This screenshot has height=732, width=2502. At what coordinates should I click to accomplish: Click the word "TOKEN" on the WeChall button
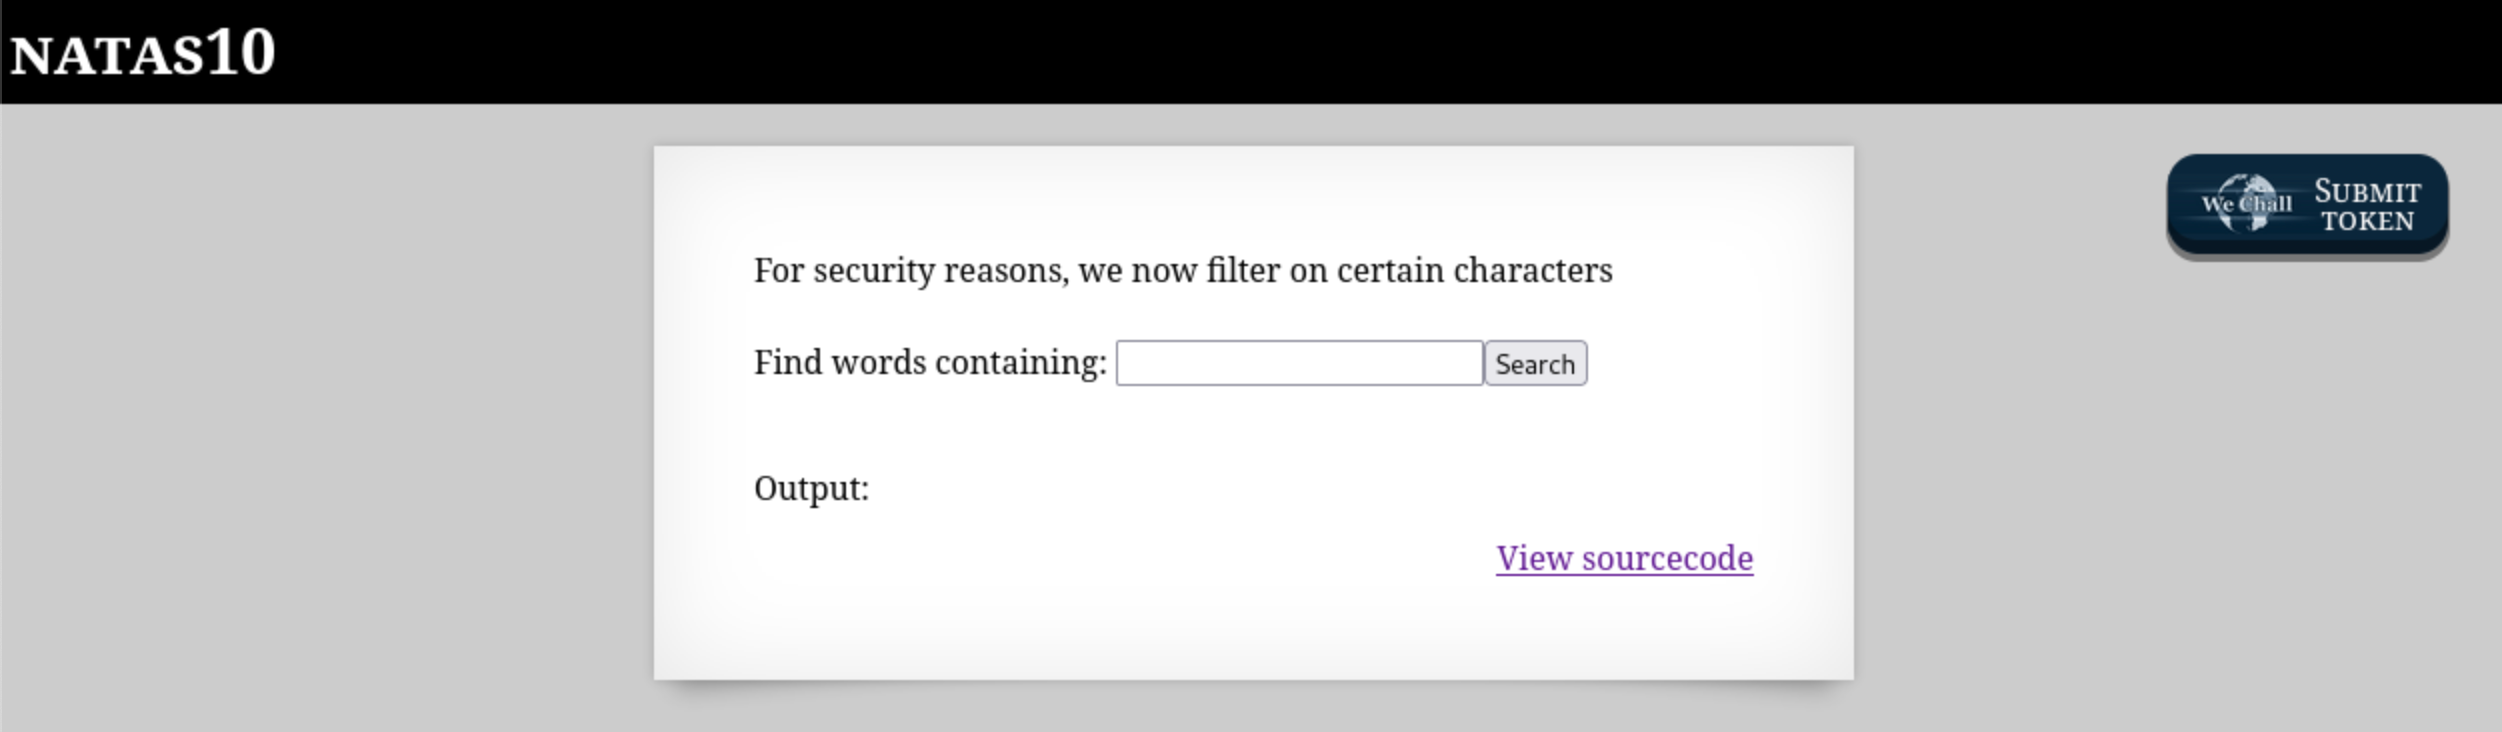[2367, 221]
